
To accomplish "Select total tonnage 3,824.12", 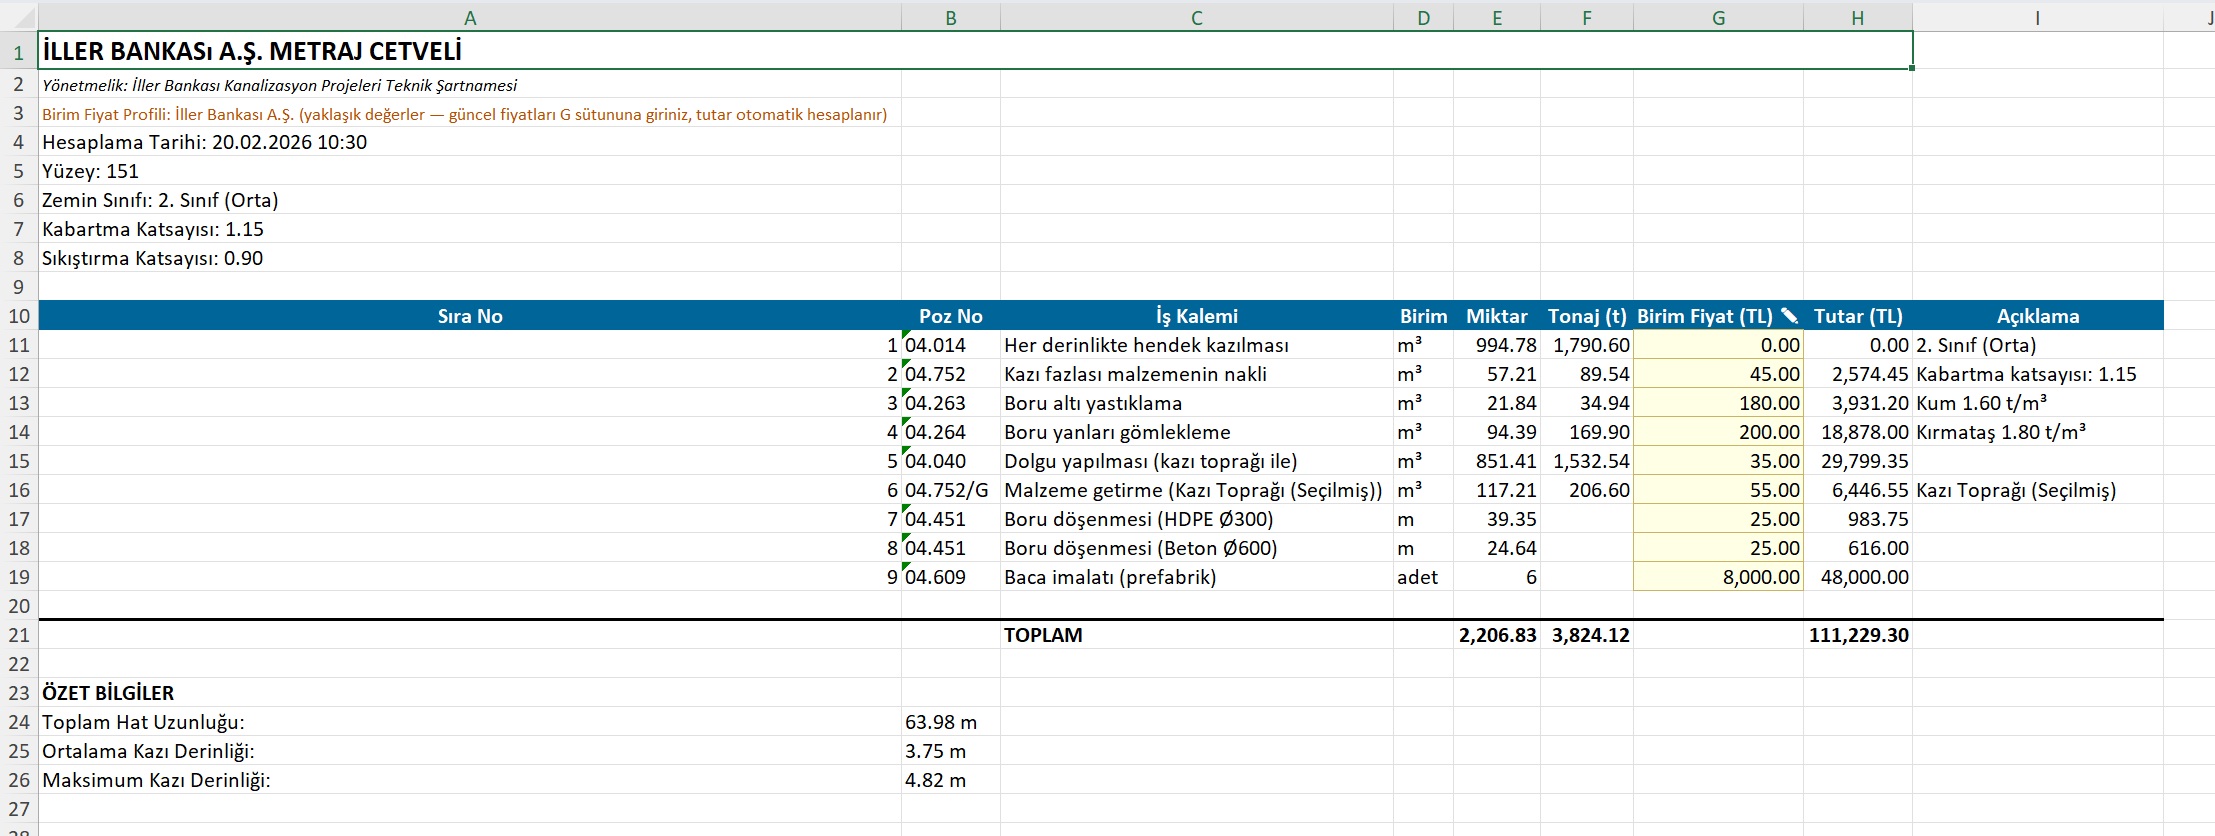I will [x=1586, y=635].
